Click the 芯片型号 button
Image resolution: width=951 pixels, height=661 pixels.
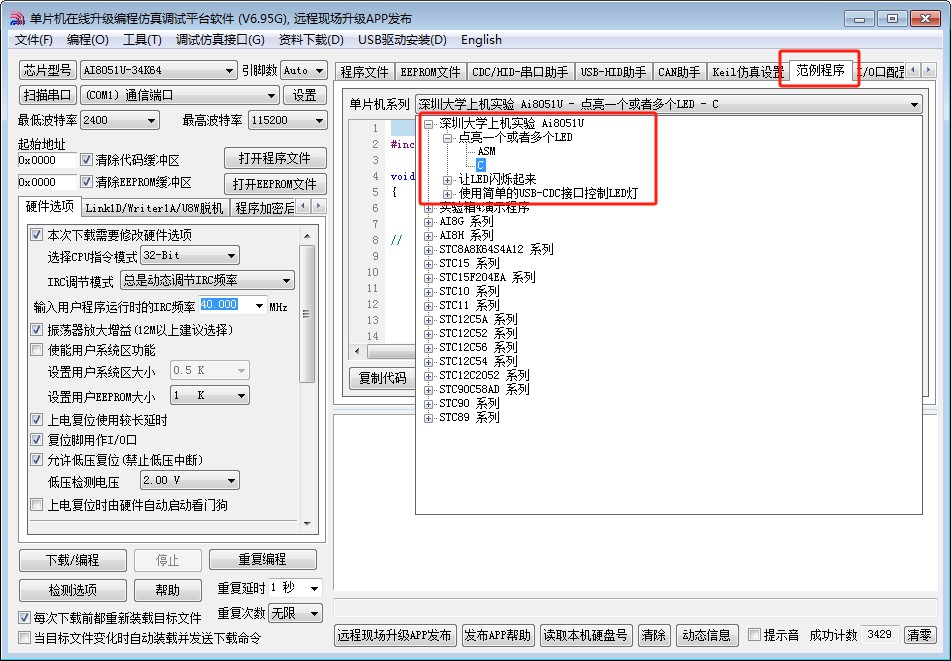tap(47, 70)
